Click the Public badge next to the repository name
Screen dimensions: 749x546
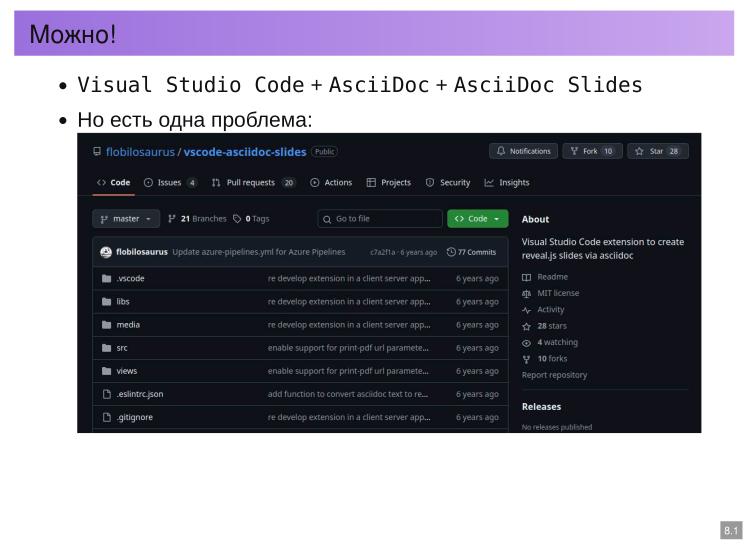[x=324, y=151]
